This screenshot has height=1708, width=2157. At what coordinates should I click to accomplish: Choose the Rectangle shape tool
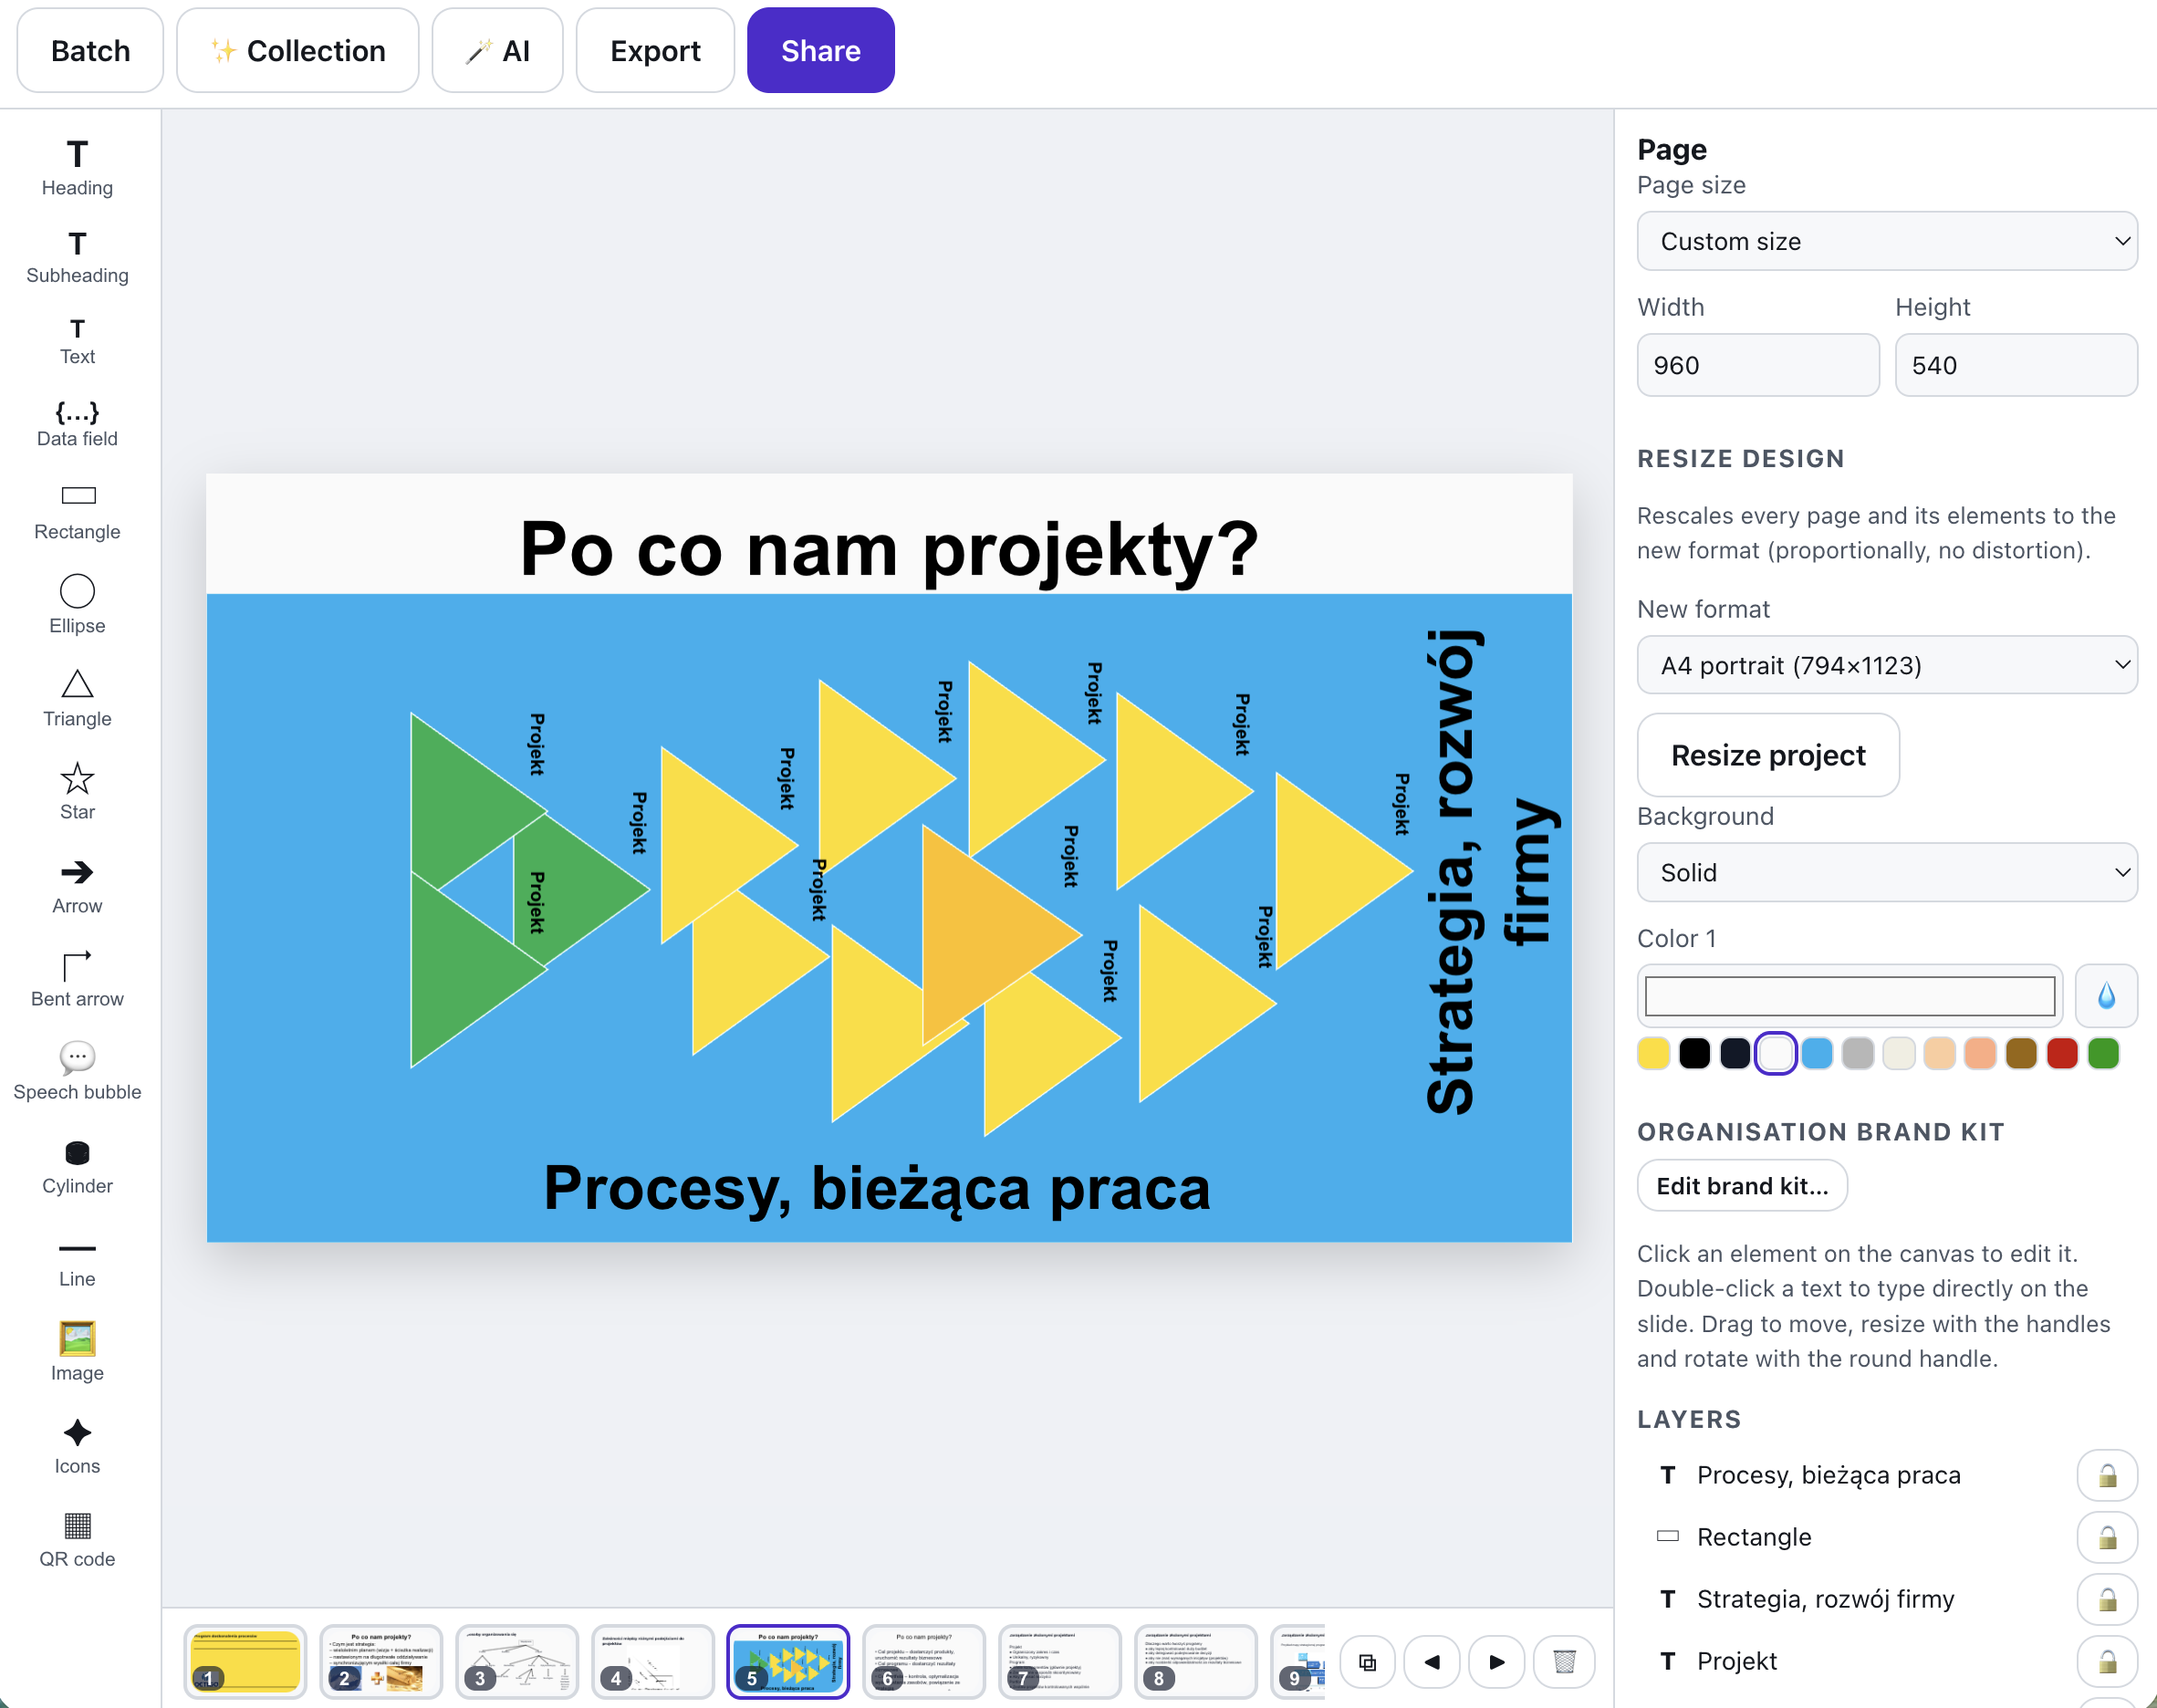[77, 513]
